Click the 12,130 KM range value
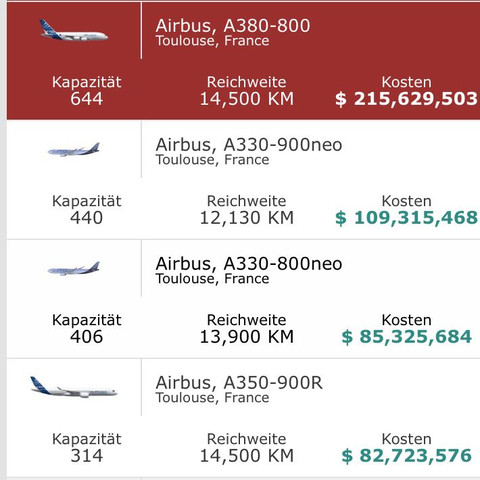Screen dimensions: 480x480 247,218
